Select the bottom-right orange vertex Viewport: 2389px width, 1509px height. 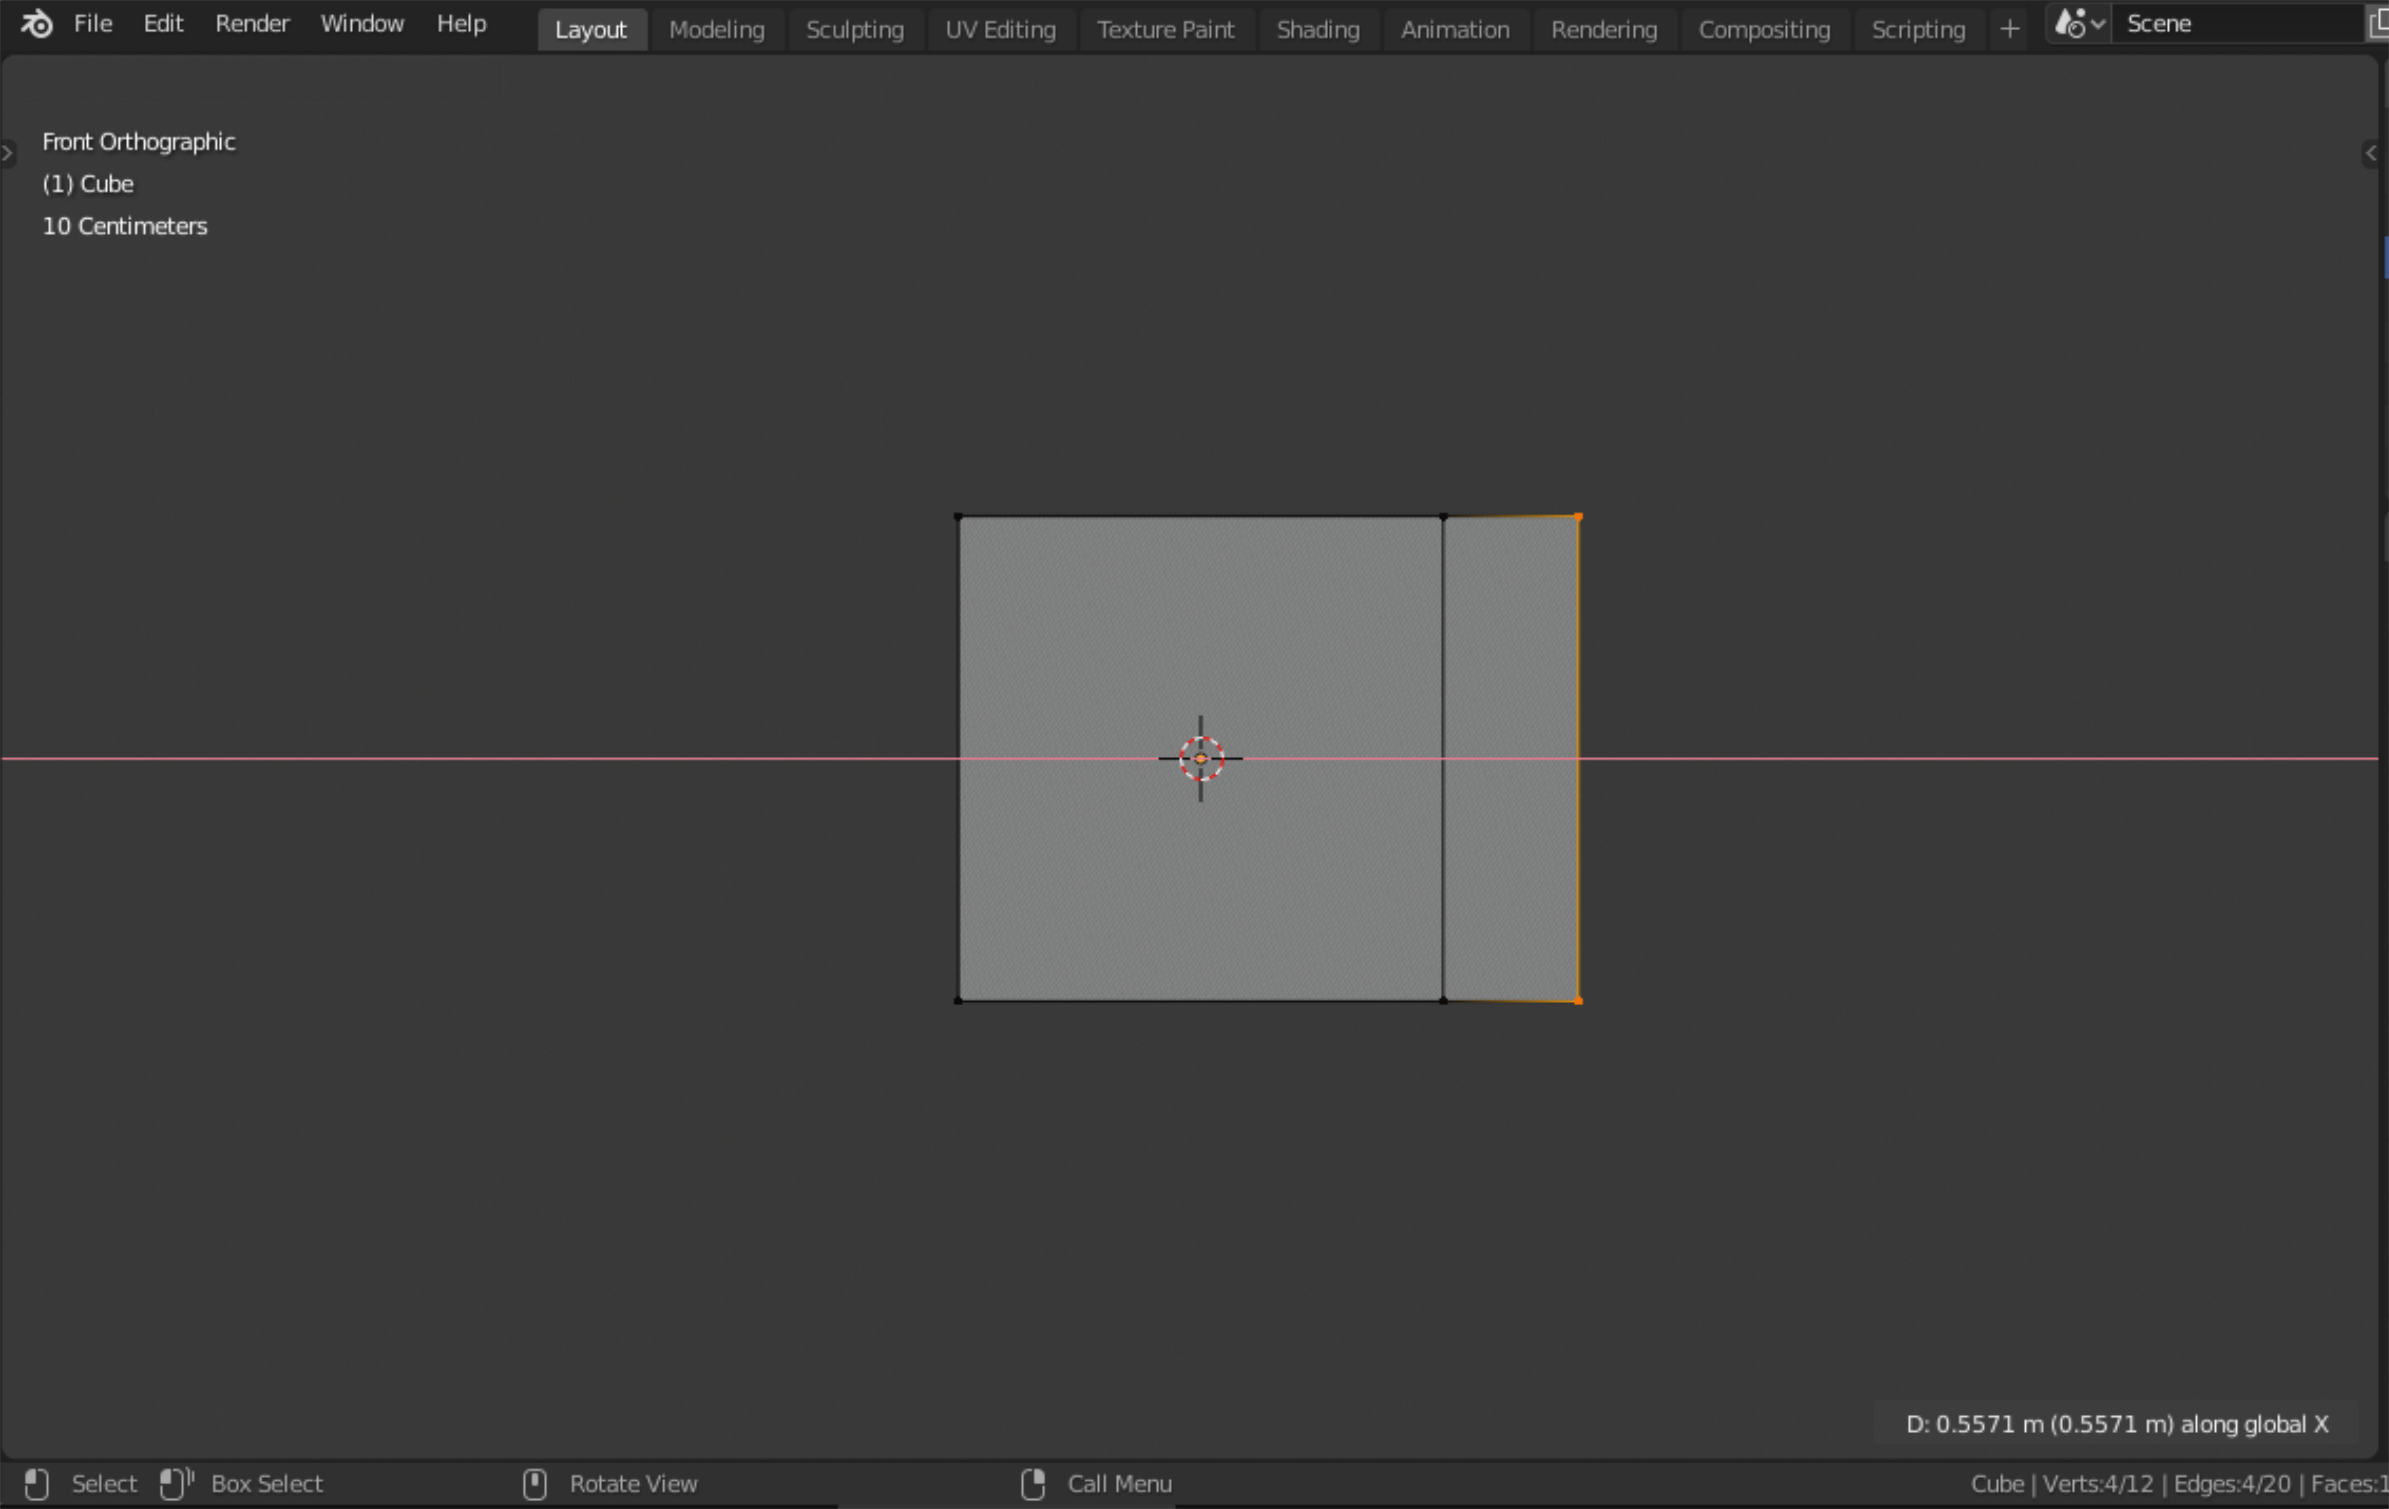1578,1000
